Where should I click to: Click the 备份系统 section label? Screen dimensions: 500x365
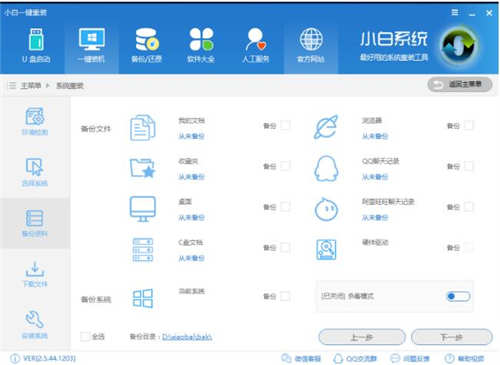(x=96, y=299)
